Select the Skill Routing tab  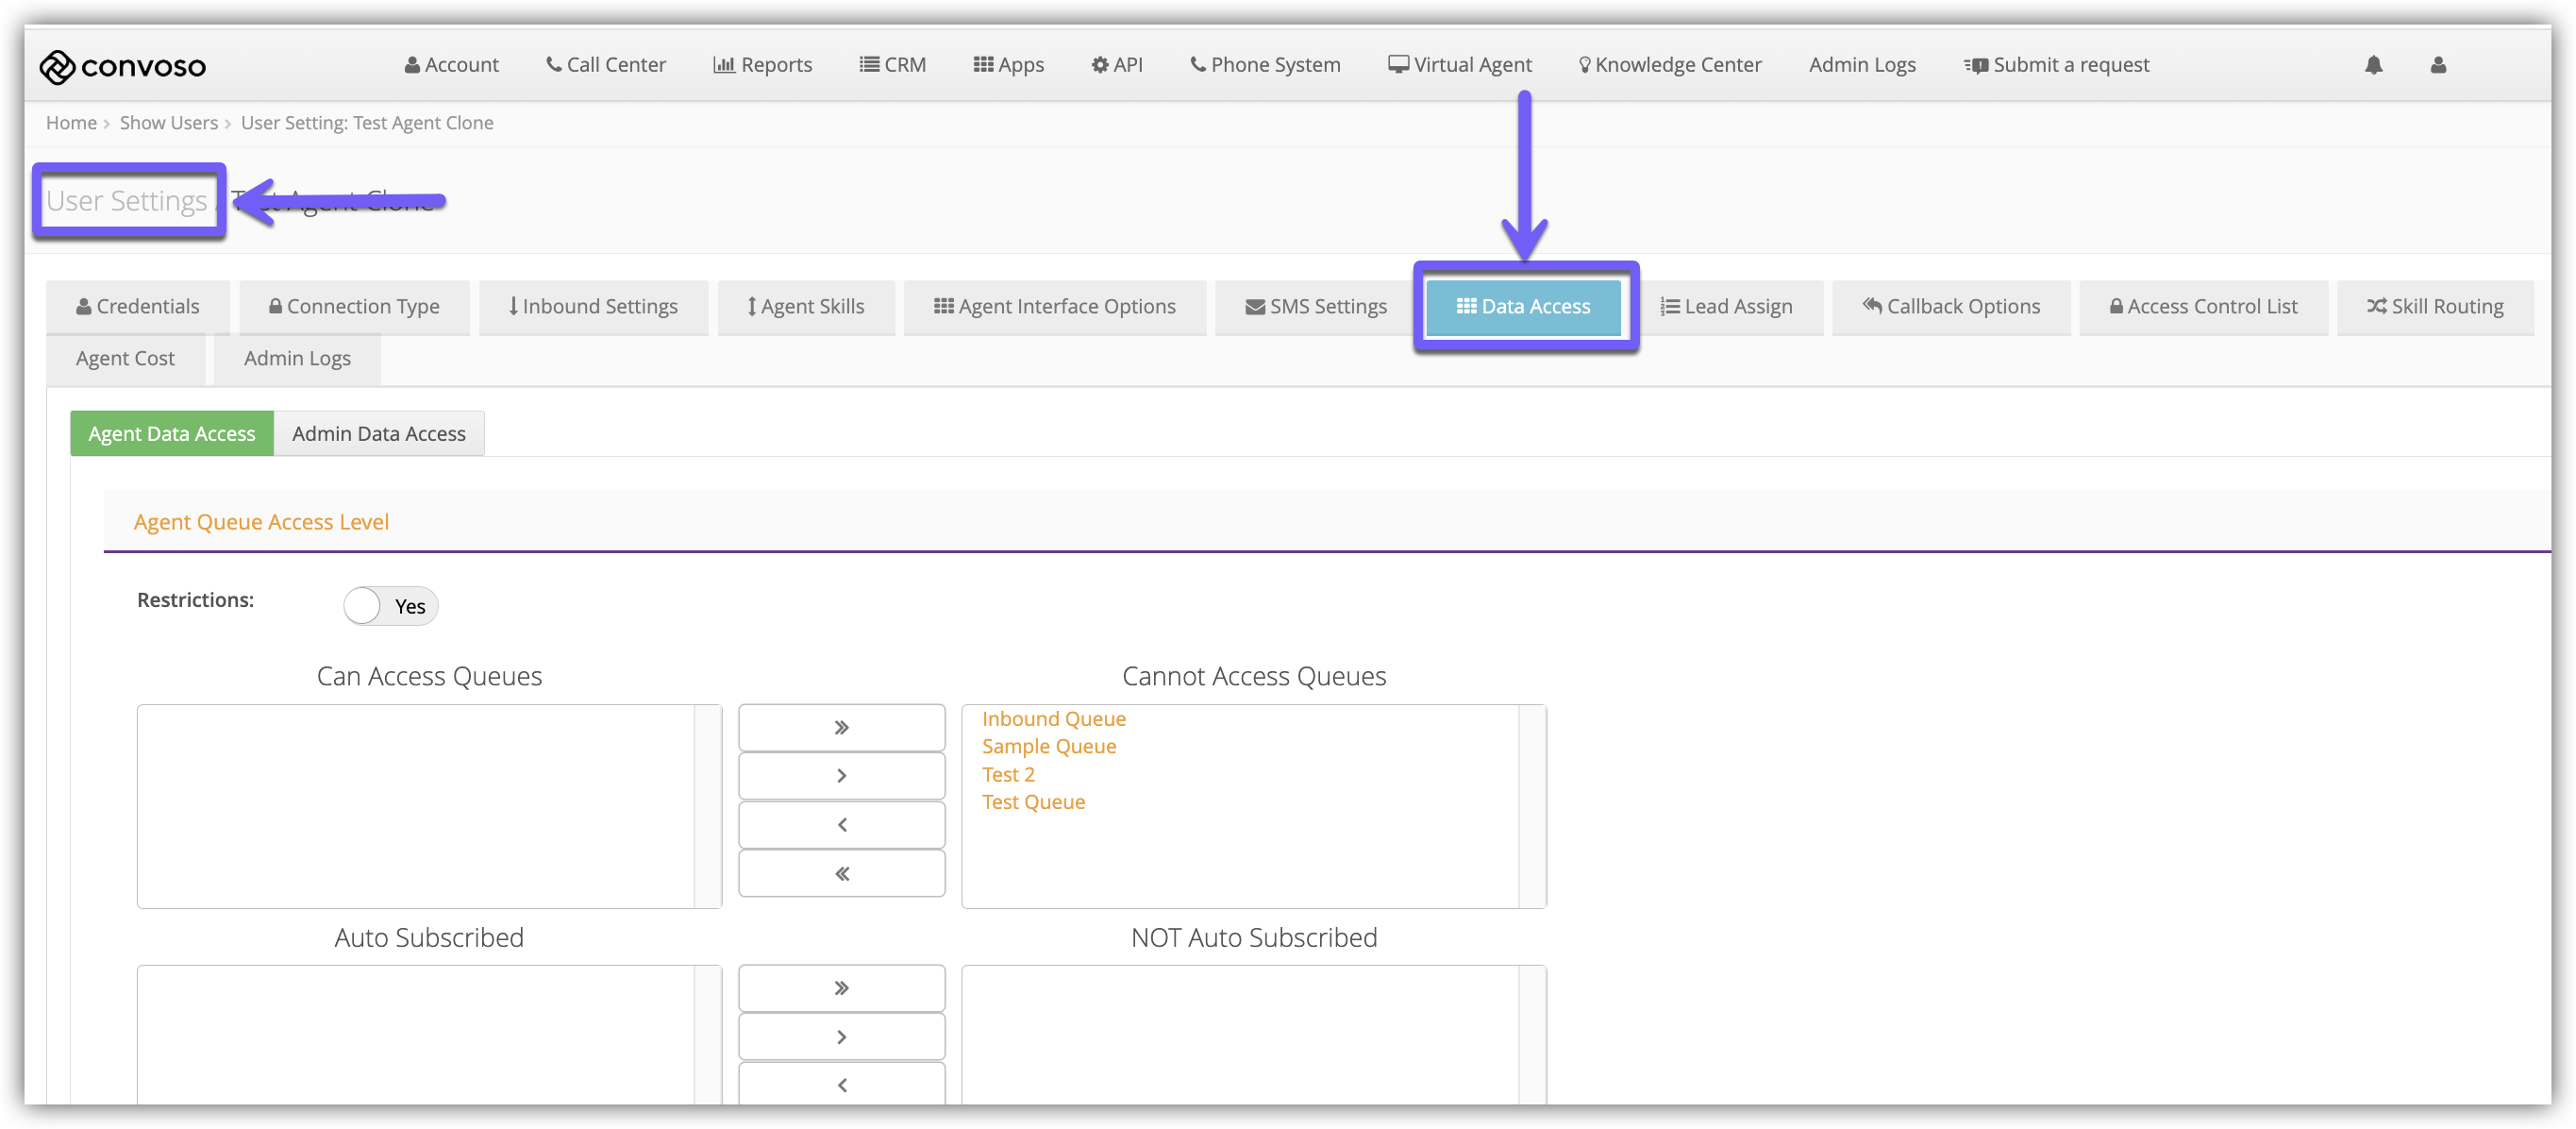coord(2435,306)
